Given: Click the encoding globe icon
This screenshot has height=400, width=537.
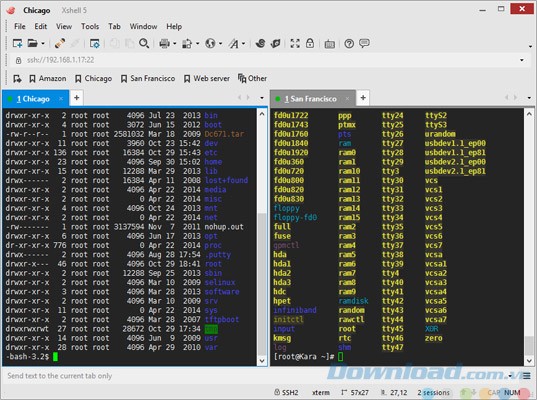Looking at the screenshot, I should coord(210,43).
